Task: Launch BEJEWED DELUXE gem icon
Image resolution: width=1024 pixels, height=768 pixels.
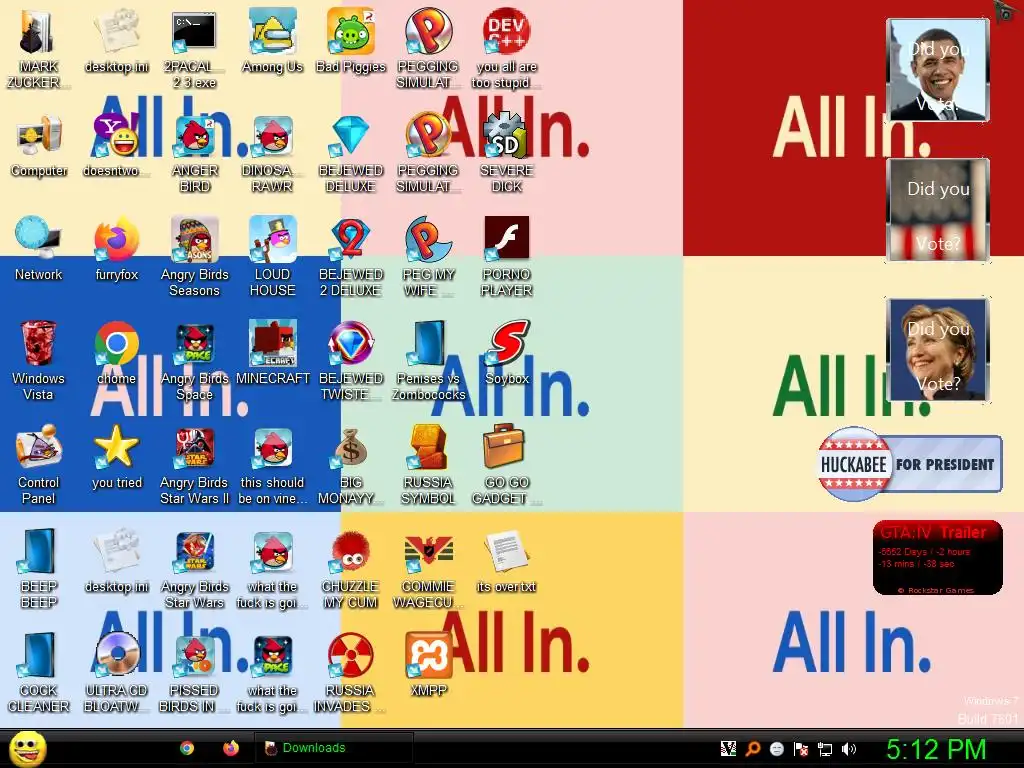Action: [x=351, y=153]
